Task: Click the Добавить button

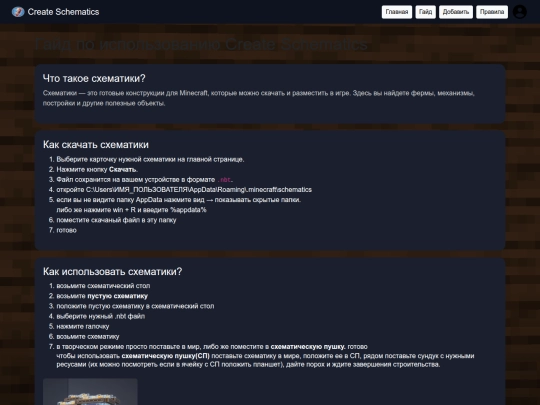Action: [456, 12]
